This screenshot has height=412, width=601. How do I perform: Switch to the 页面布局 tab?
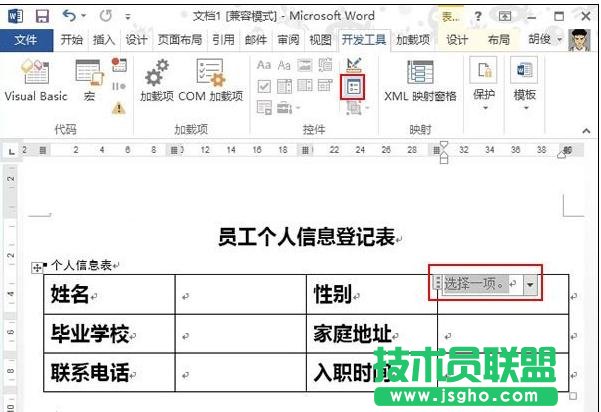[180, 39]
